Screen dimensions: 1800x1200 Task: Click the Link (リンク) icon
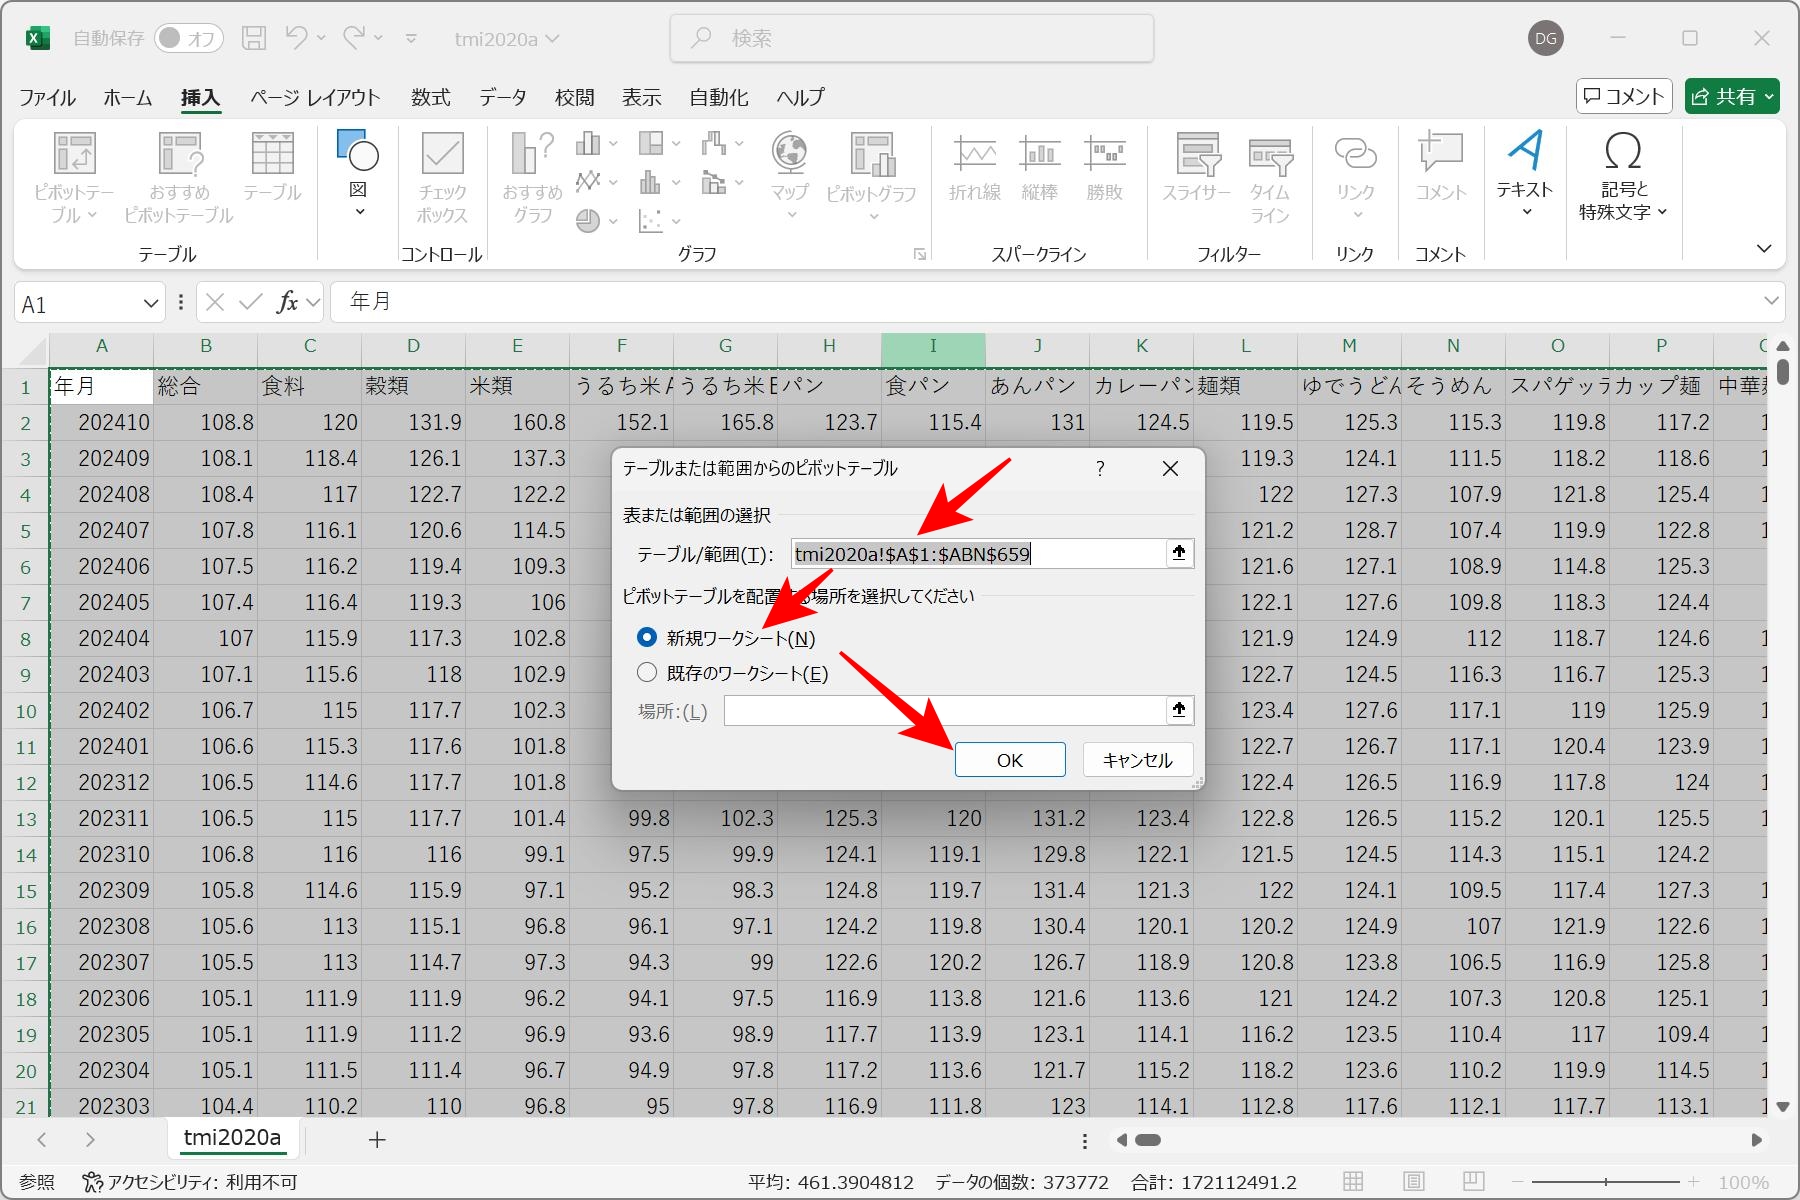1355,153
